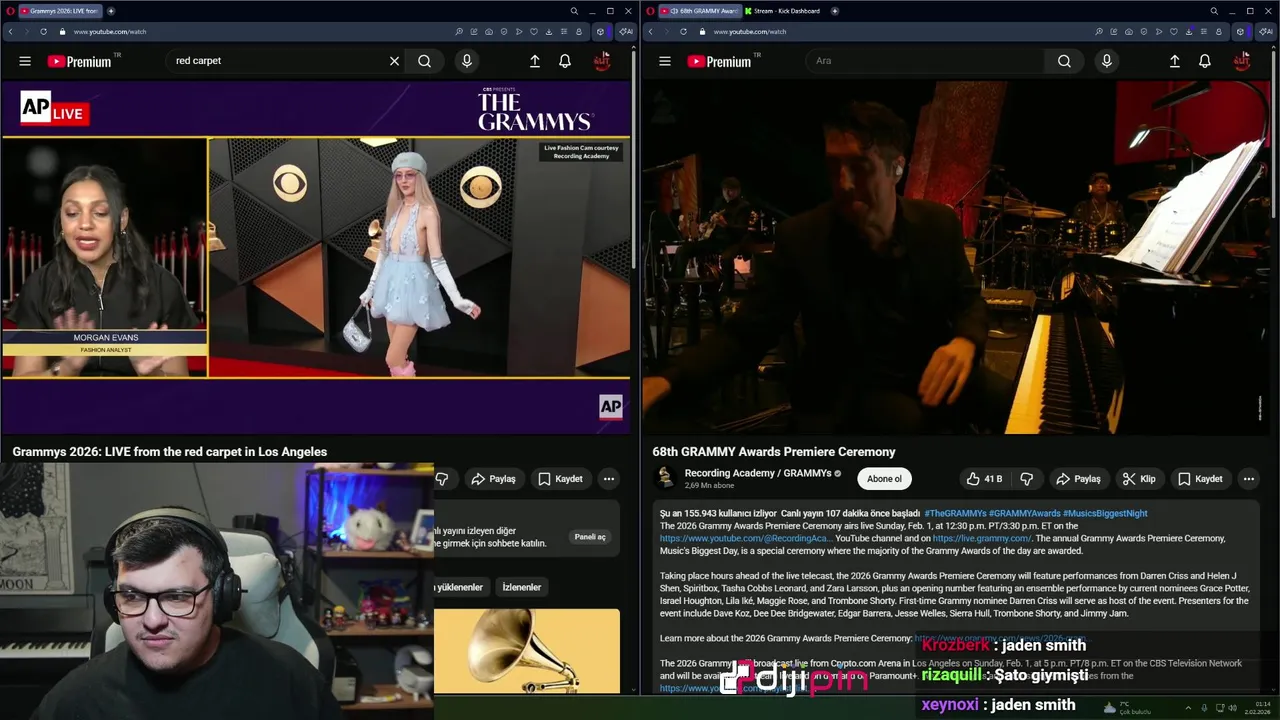Go back in right browser window

coord(650,31)
